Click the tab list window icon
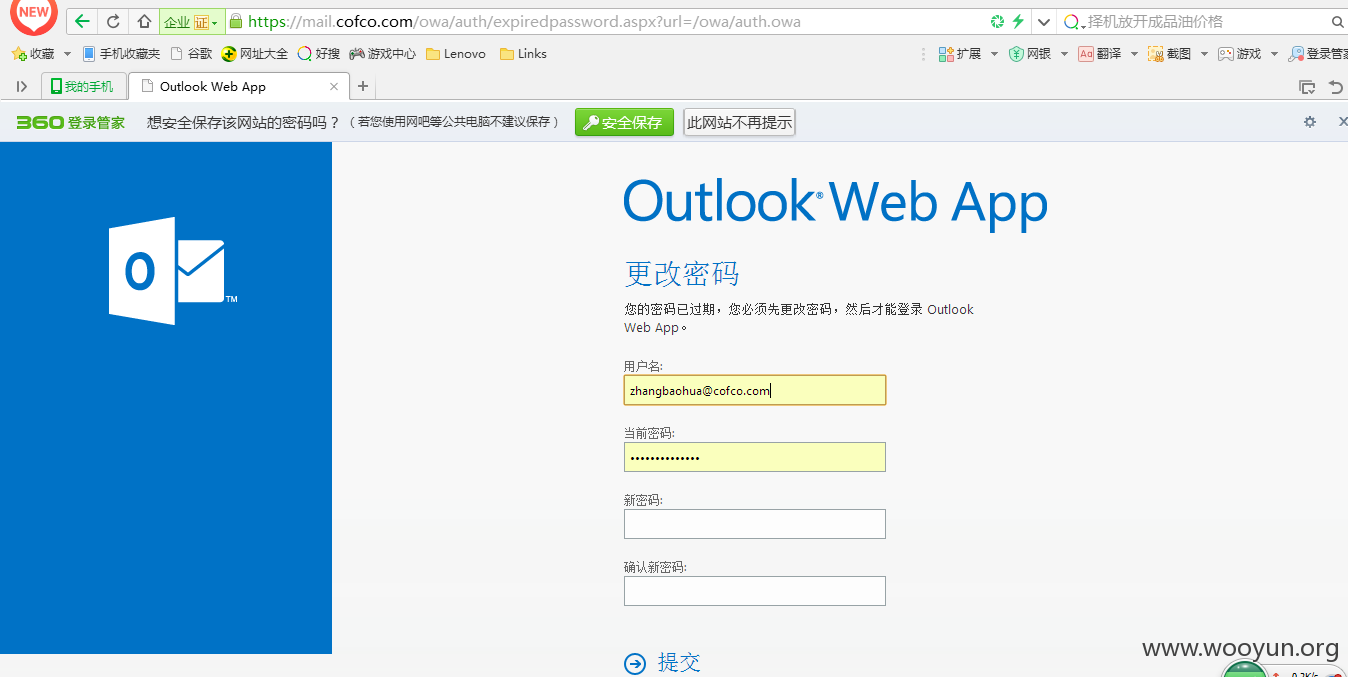This screenshot has height=677, width=1348. click(x=1306, y=87)
